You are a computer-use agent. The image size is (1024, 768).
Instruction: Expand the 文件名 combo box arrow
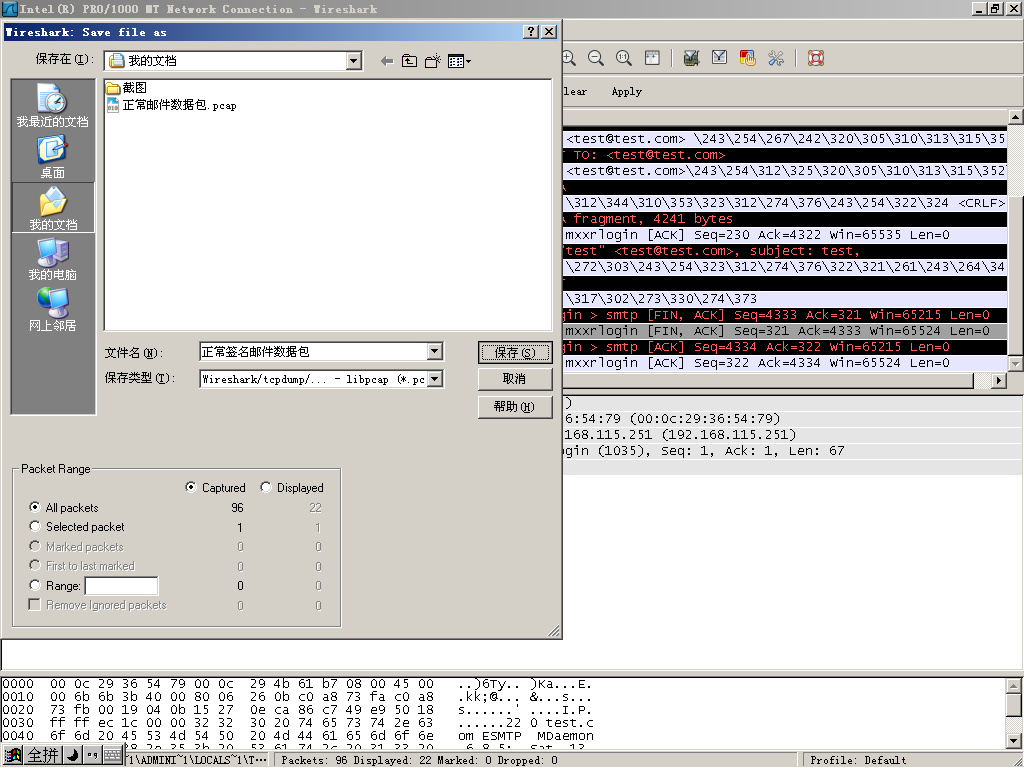pyautogui.click(x=435, y=351)
